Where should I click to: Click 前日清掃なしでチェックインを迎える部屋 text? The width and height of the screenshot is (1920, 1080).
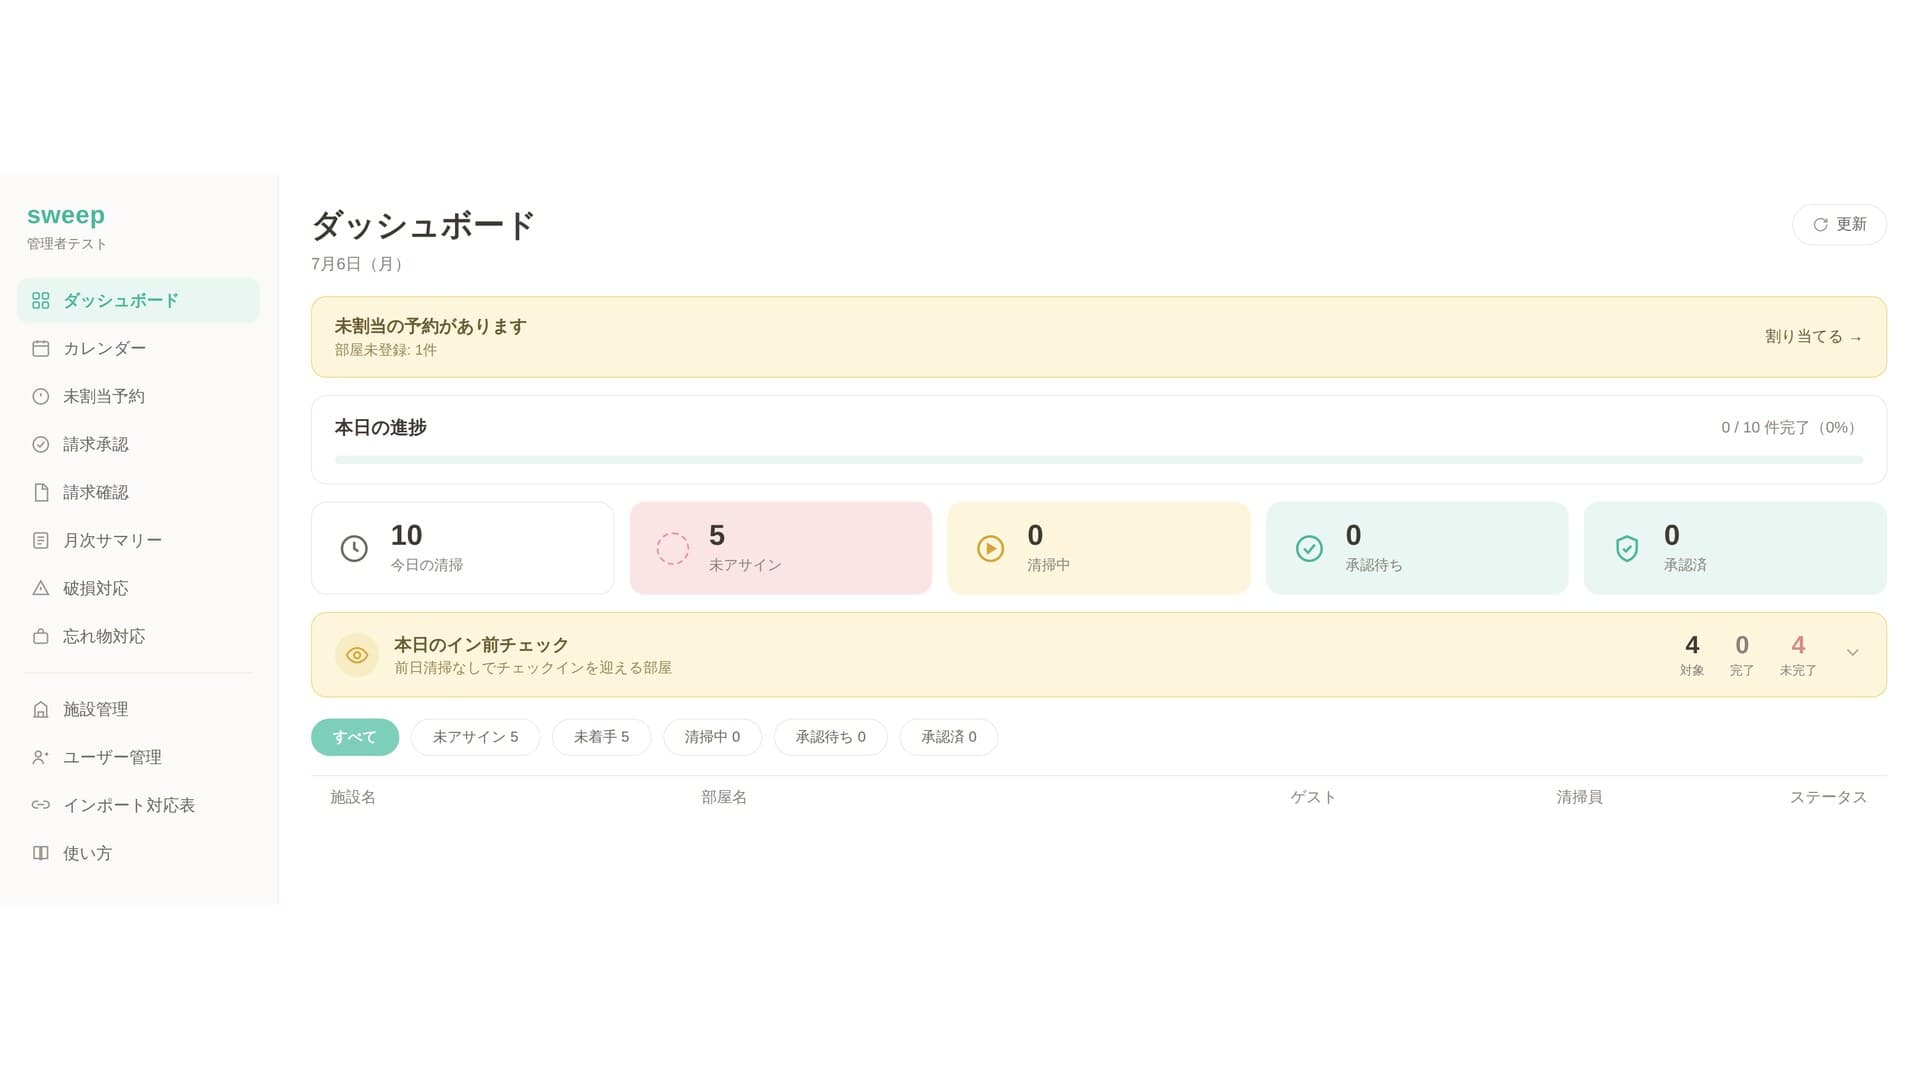point(533,668)
